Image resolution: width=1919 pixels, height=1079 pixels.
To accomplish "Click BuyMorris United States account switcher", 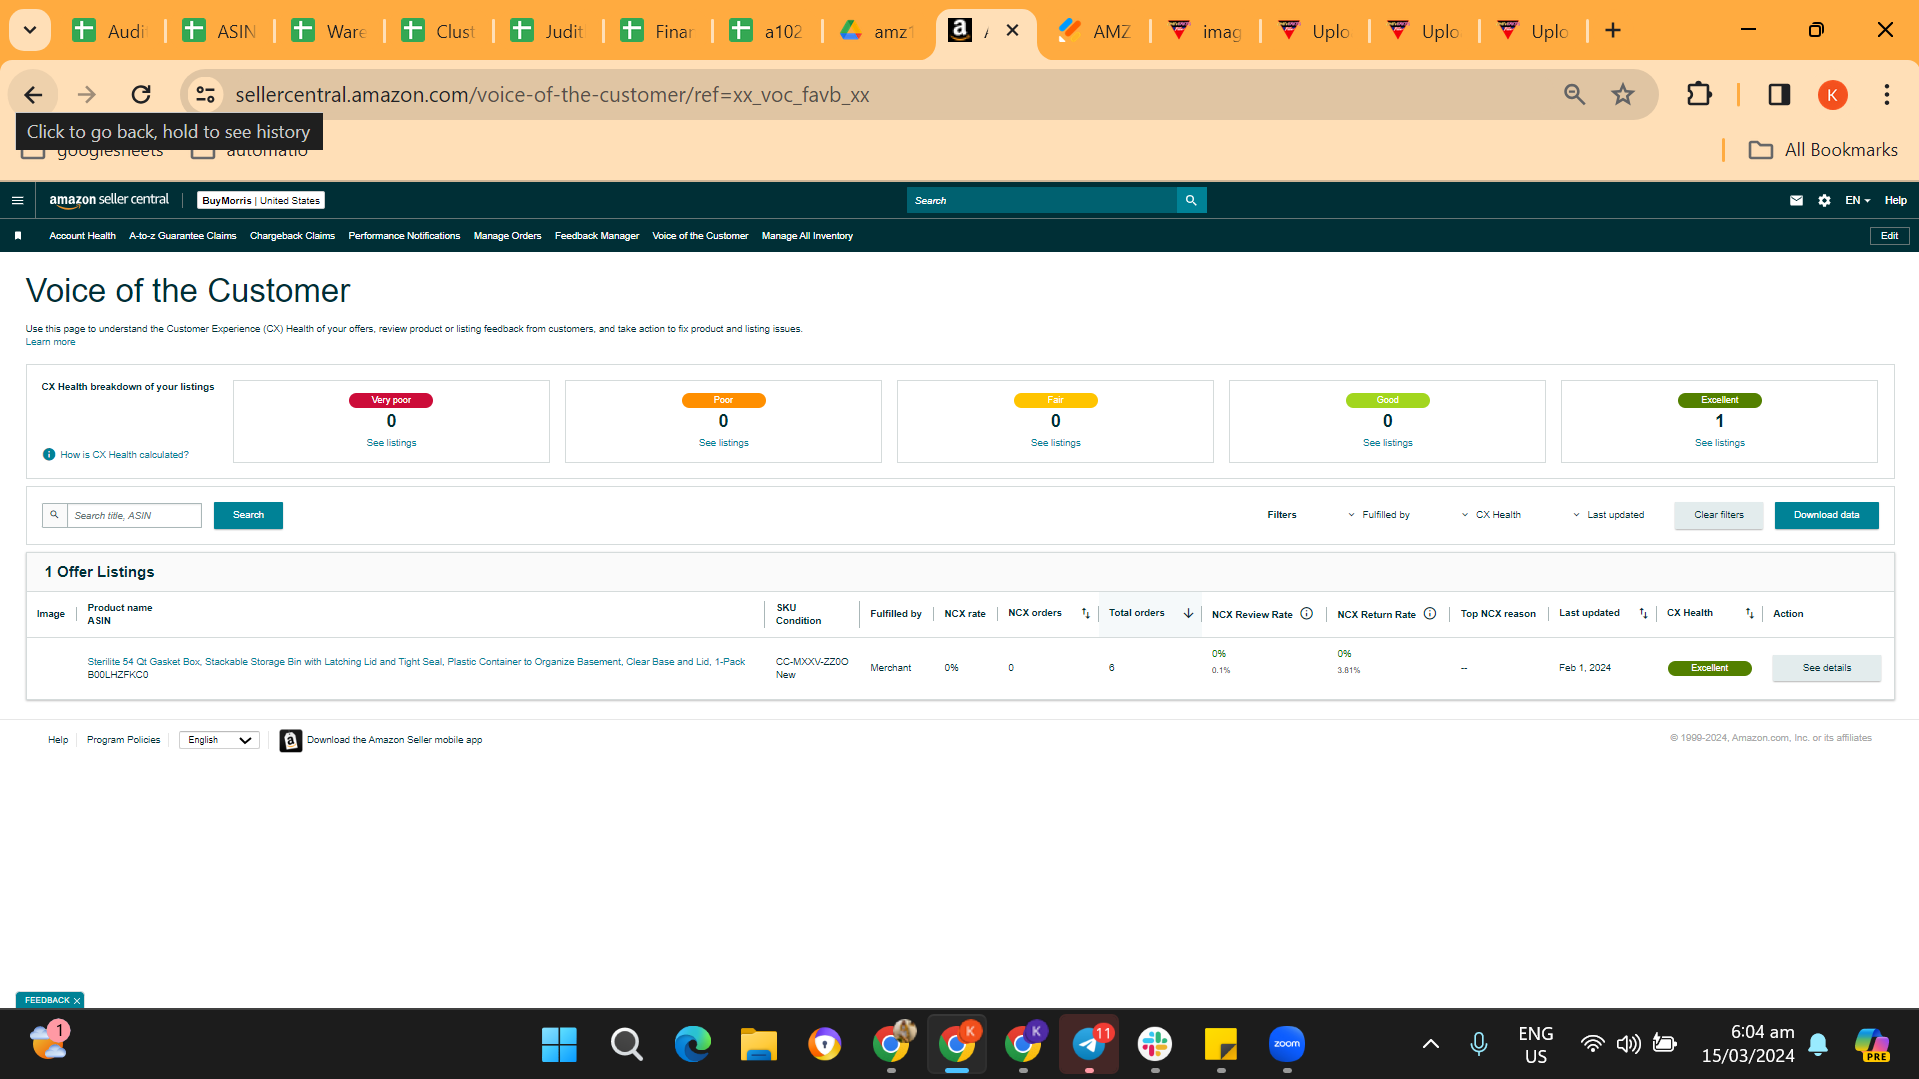I will click(x=261, y=200).
